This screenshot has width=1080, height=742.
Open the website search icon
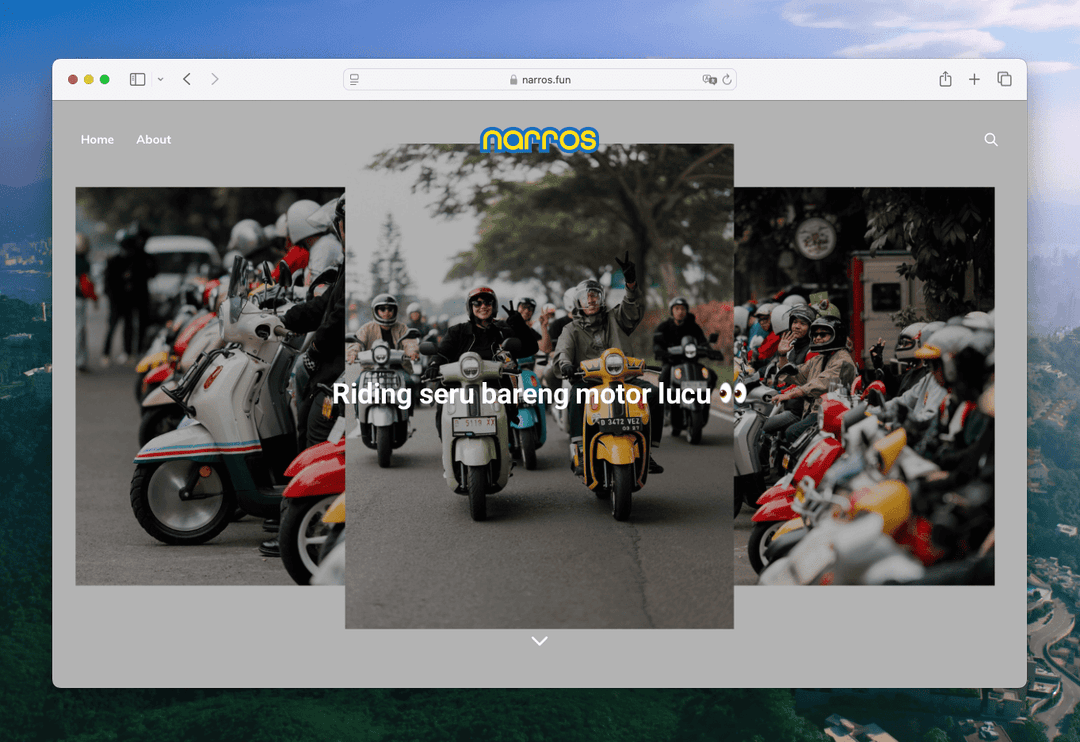point(991,140)
